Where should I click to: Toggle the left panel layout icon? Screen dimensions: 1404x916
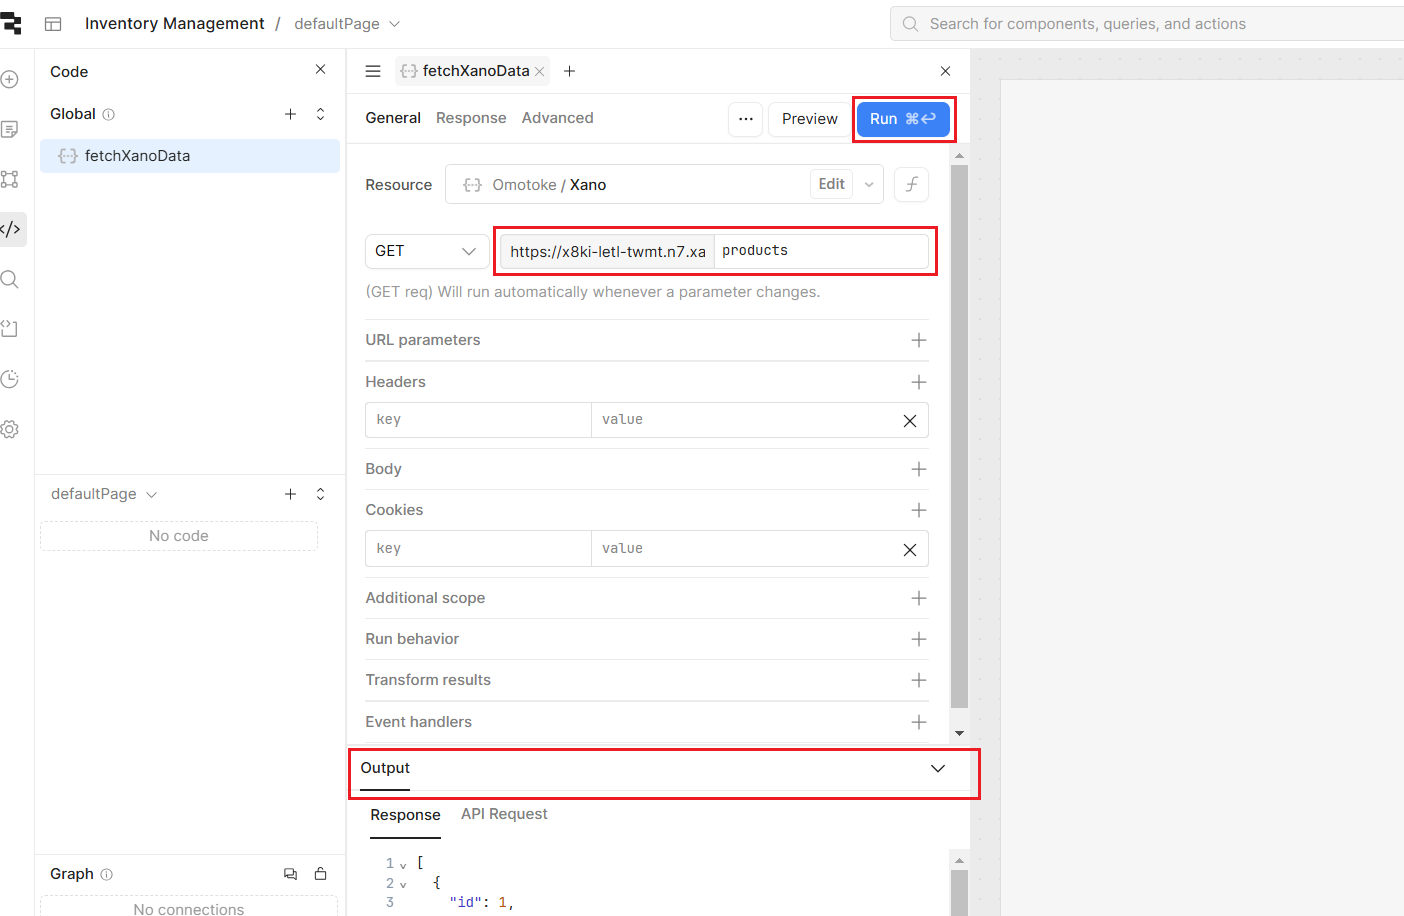[x=54, y=24]
